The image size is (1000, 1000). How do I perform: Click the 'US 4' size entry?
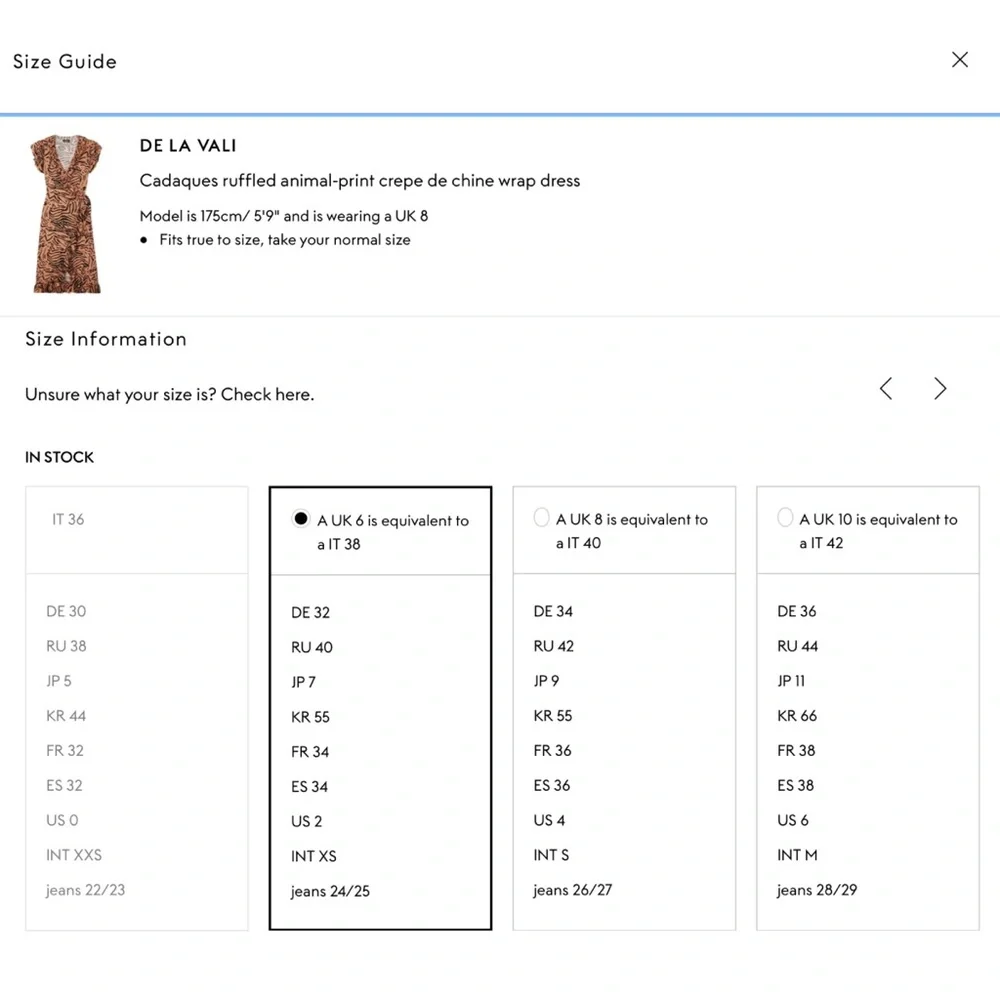pos(549,820)
